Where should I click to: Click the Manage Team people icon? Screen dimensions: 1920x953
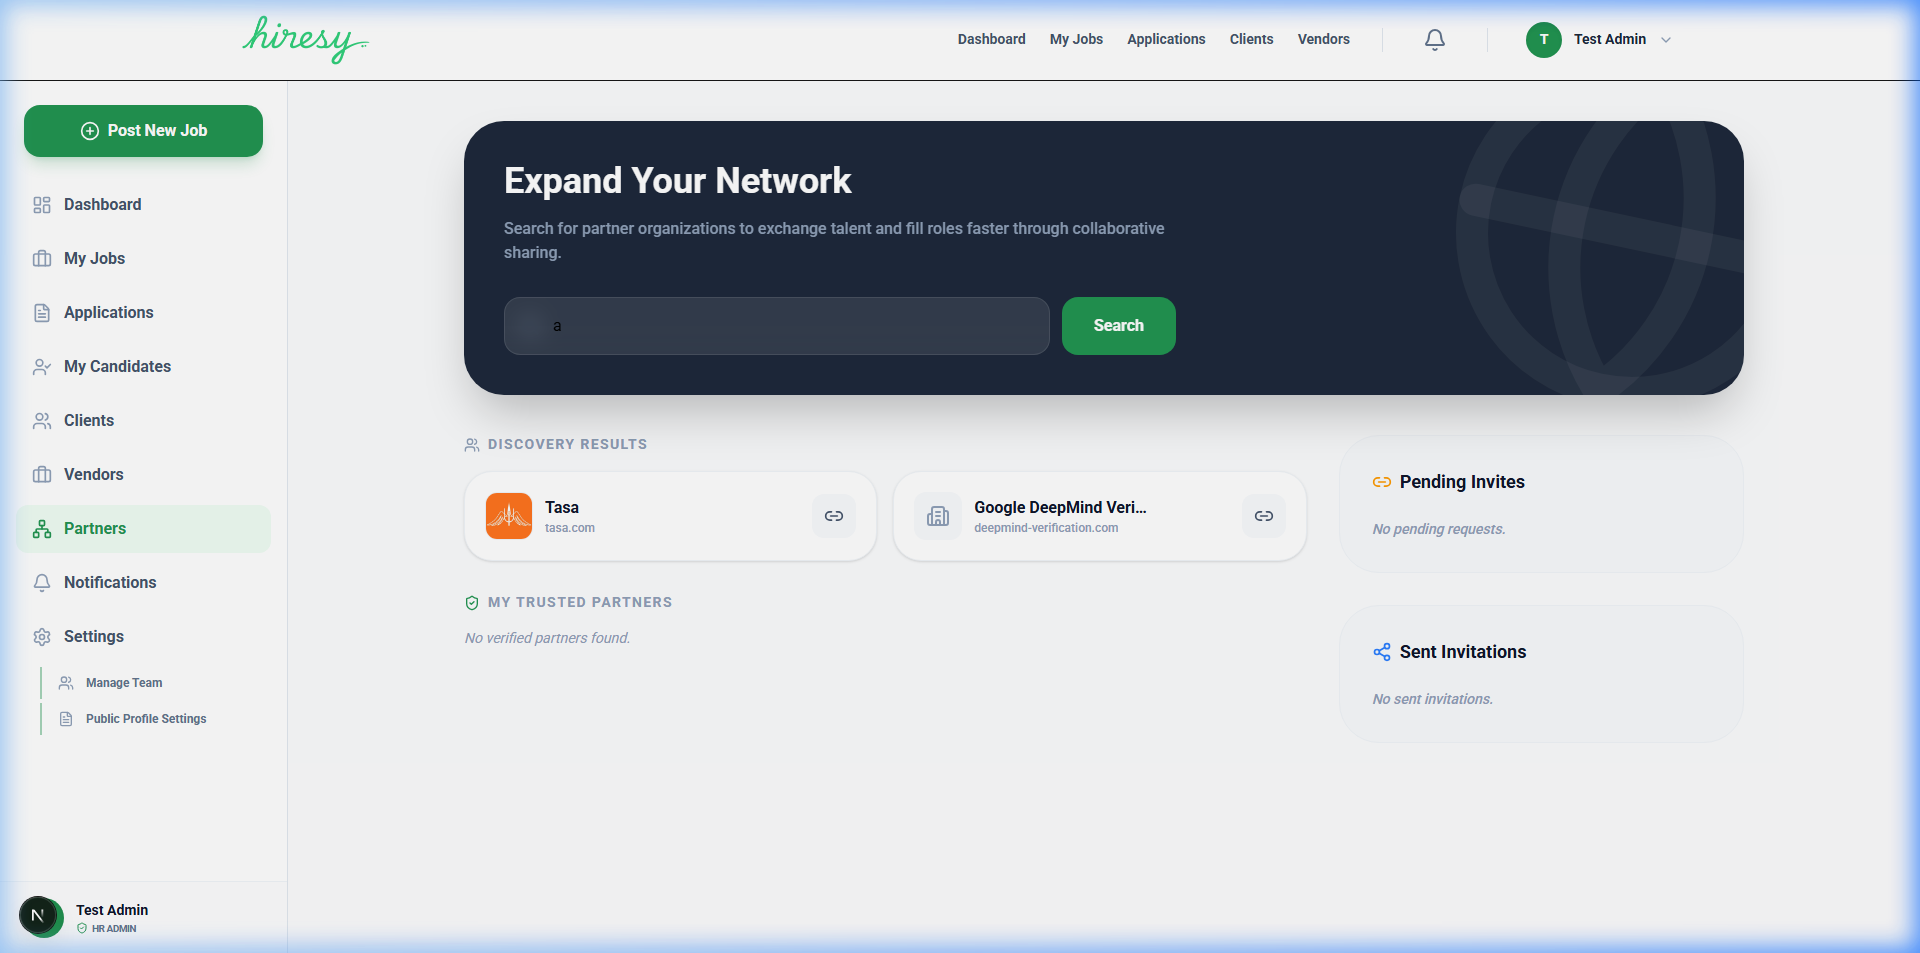click(x=66, y=683)
